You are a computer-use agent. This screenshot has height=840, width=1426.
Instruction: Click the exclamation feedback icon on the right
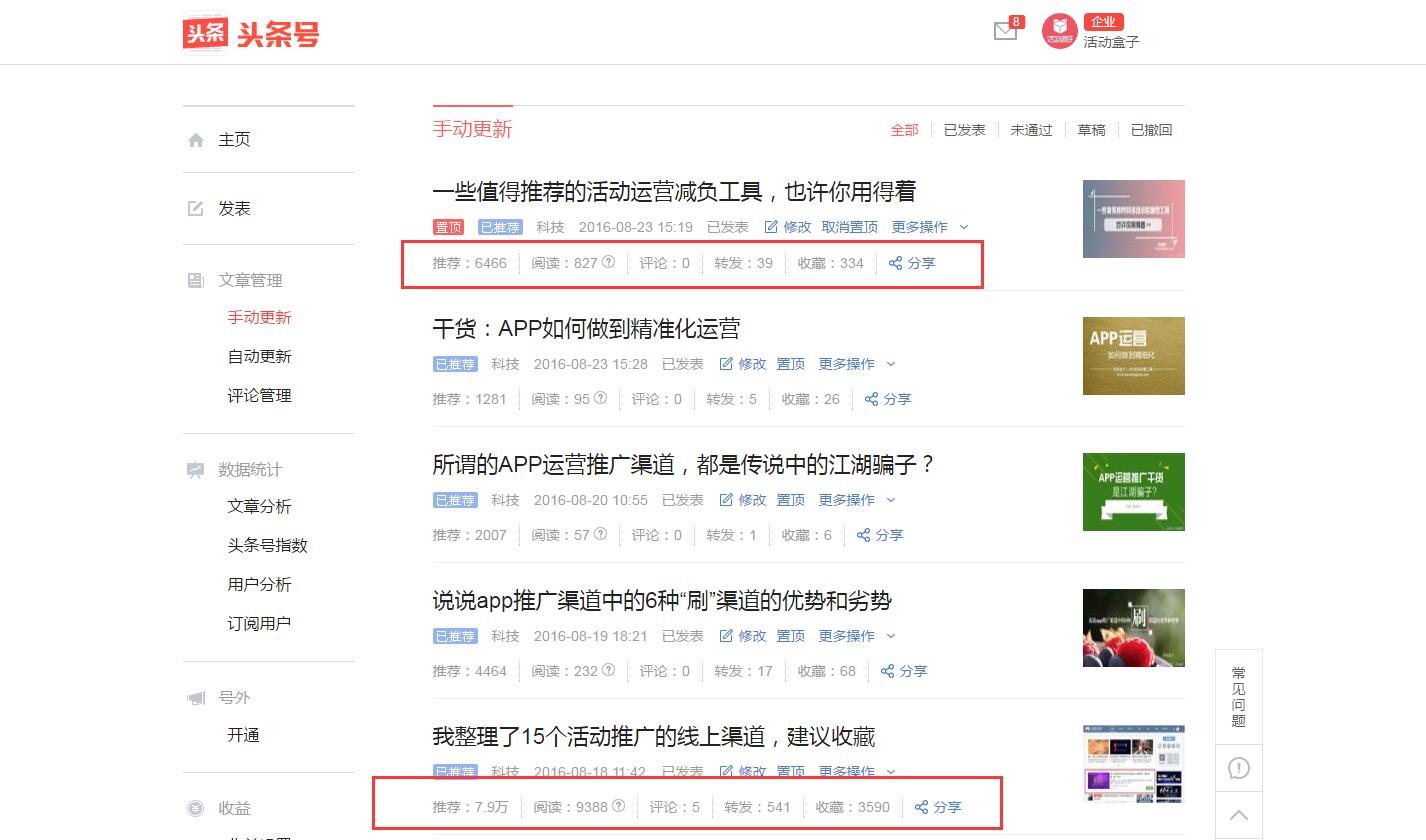[1238, 768]
